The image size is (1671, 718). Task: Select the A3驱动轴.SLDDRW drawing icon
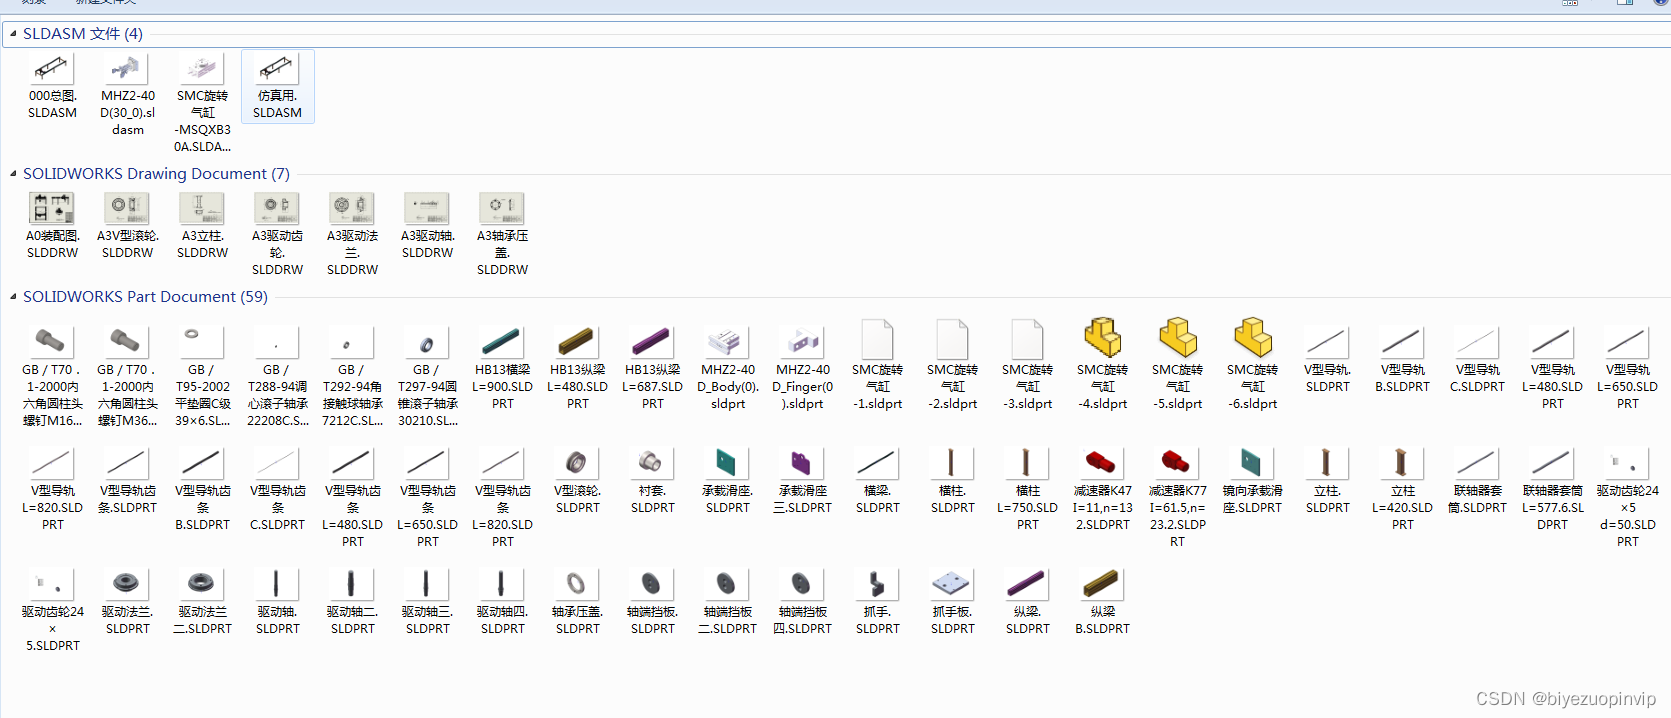(427, 208)
